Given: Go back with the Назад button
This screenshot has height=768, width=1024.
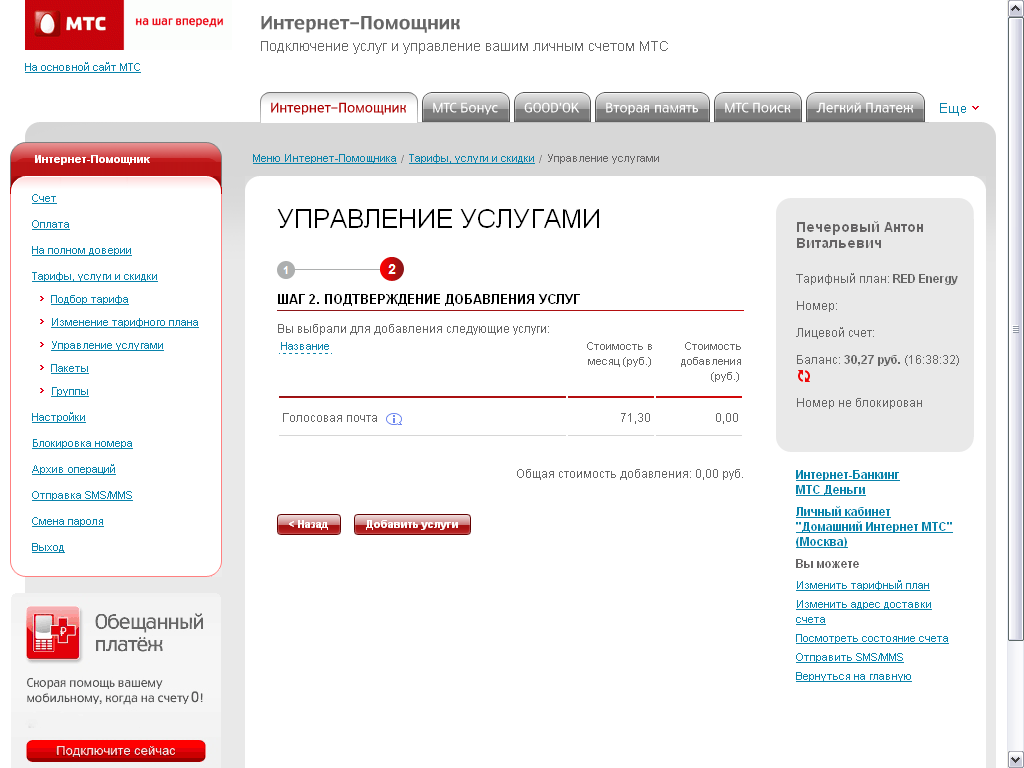Looking at the screenshot, I should (x=308, y=524).
